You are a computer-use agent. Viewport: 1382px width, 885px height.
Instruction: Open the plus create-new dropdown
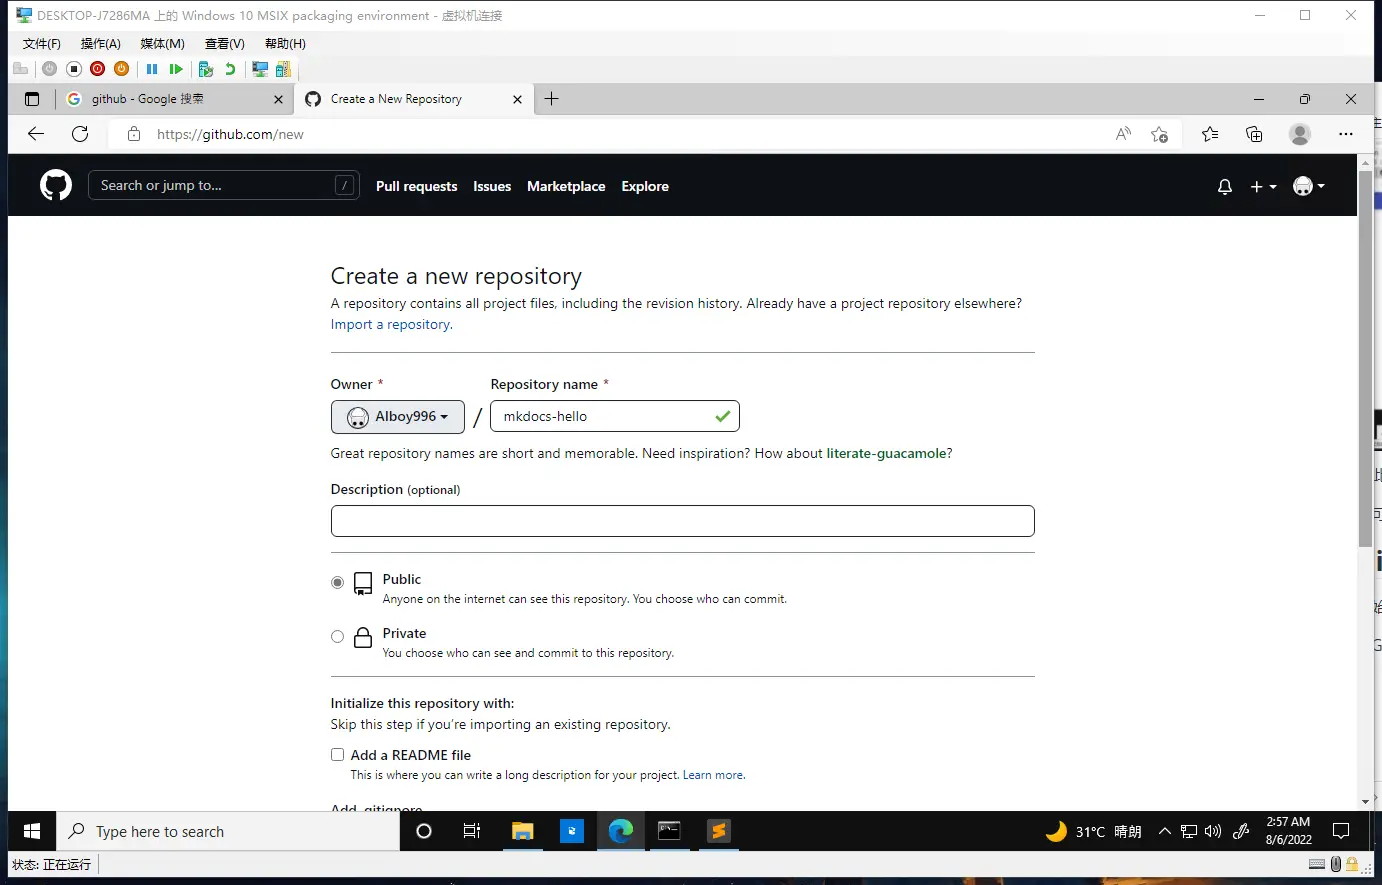coord(1263,187)
